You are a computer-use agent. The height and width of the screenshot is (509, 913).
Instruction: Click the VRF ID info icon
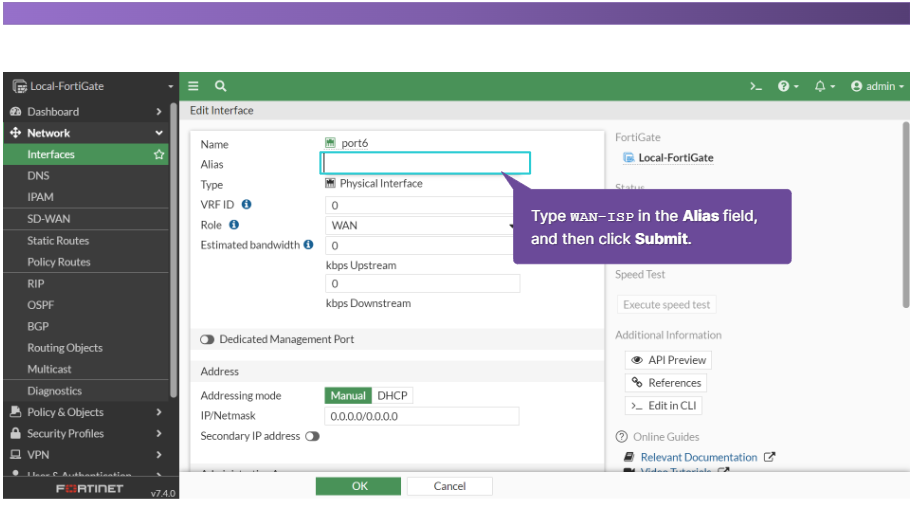(x=246, y=204)
